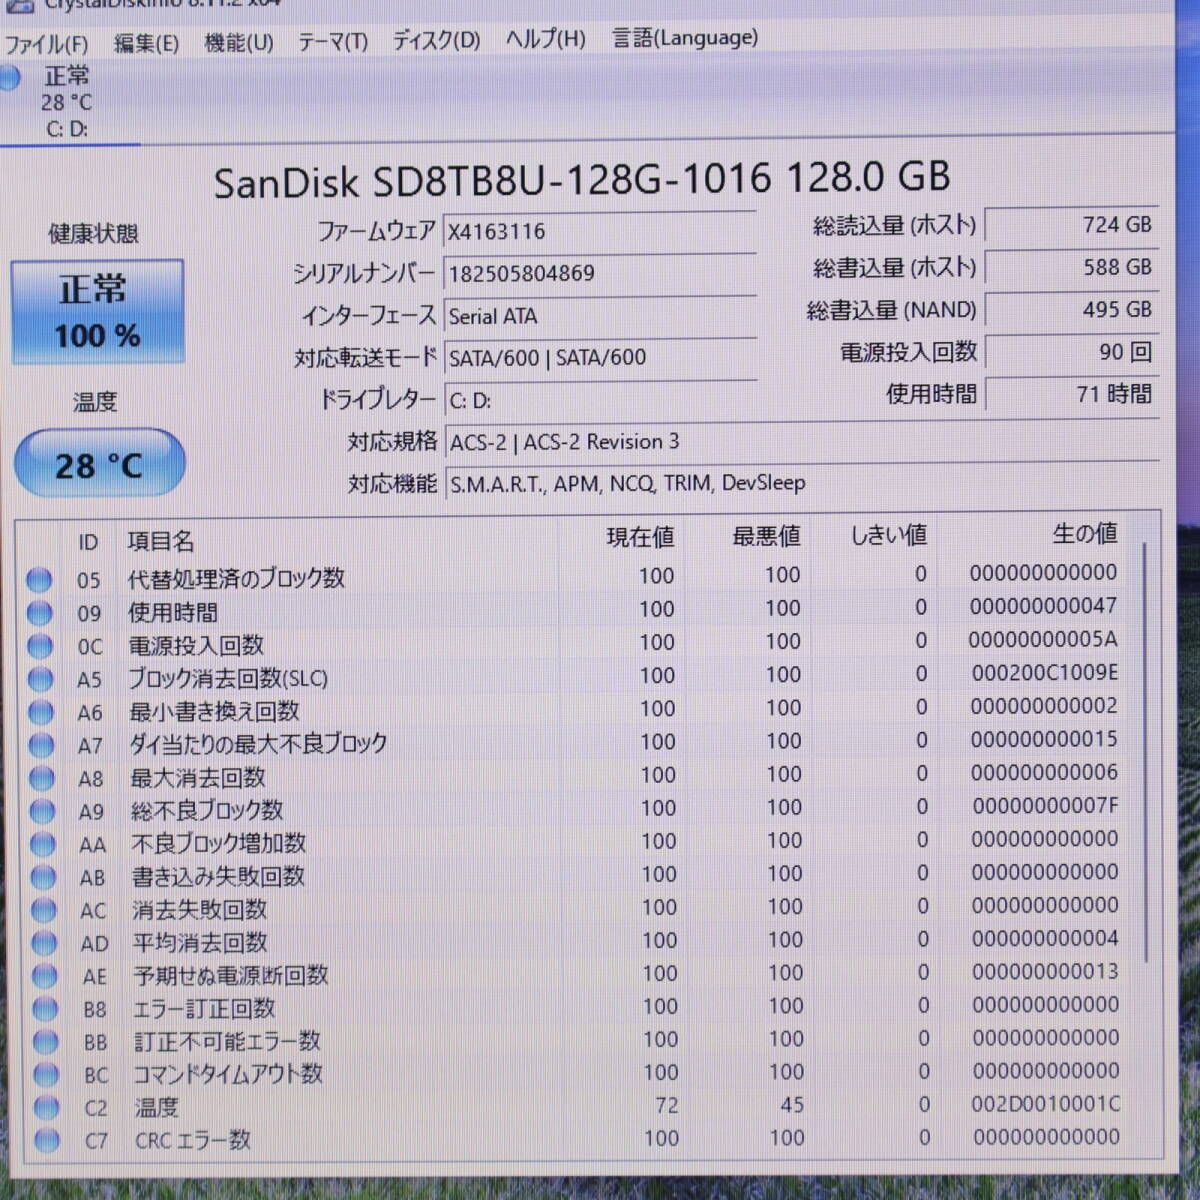The height and width of the screenshot is (1200, 1200).
Task: Open the ヘルプ(H) menu
Action: pos(545,40)
